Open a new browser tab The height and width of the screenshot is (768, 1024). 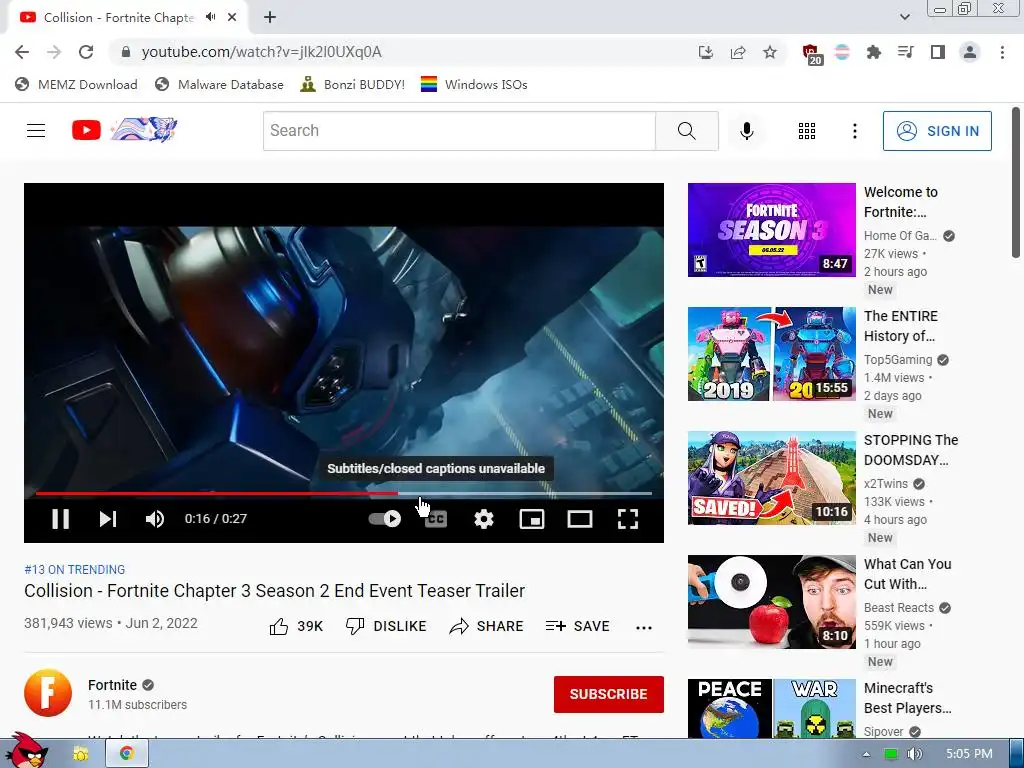270,18
